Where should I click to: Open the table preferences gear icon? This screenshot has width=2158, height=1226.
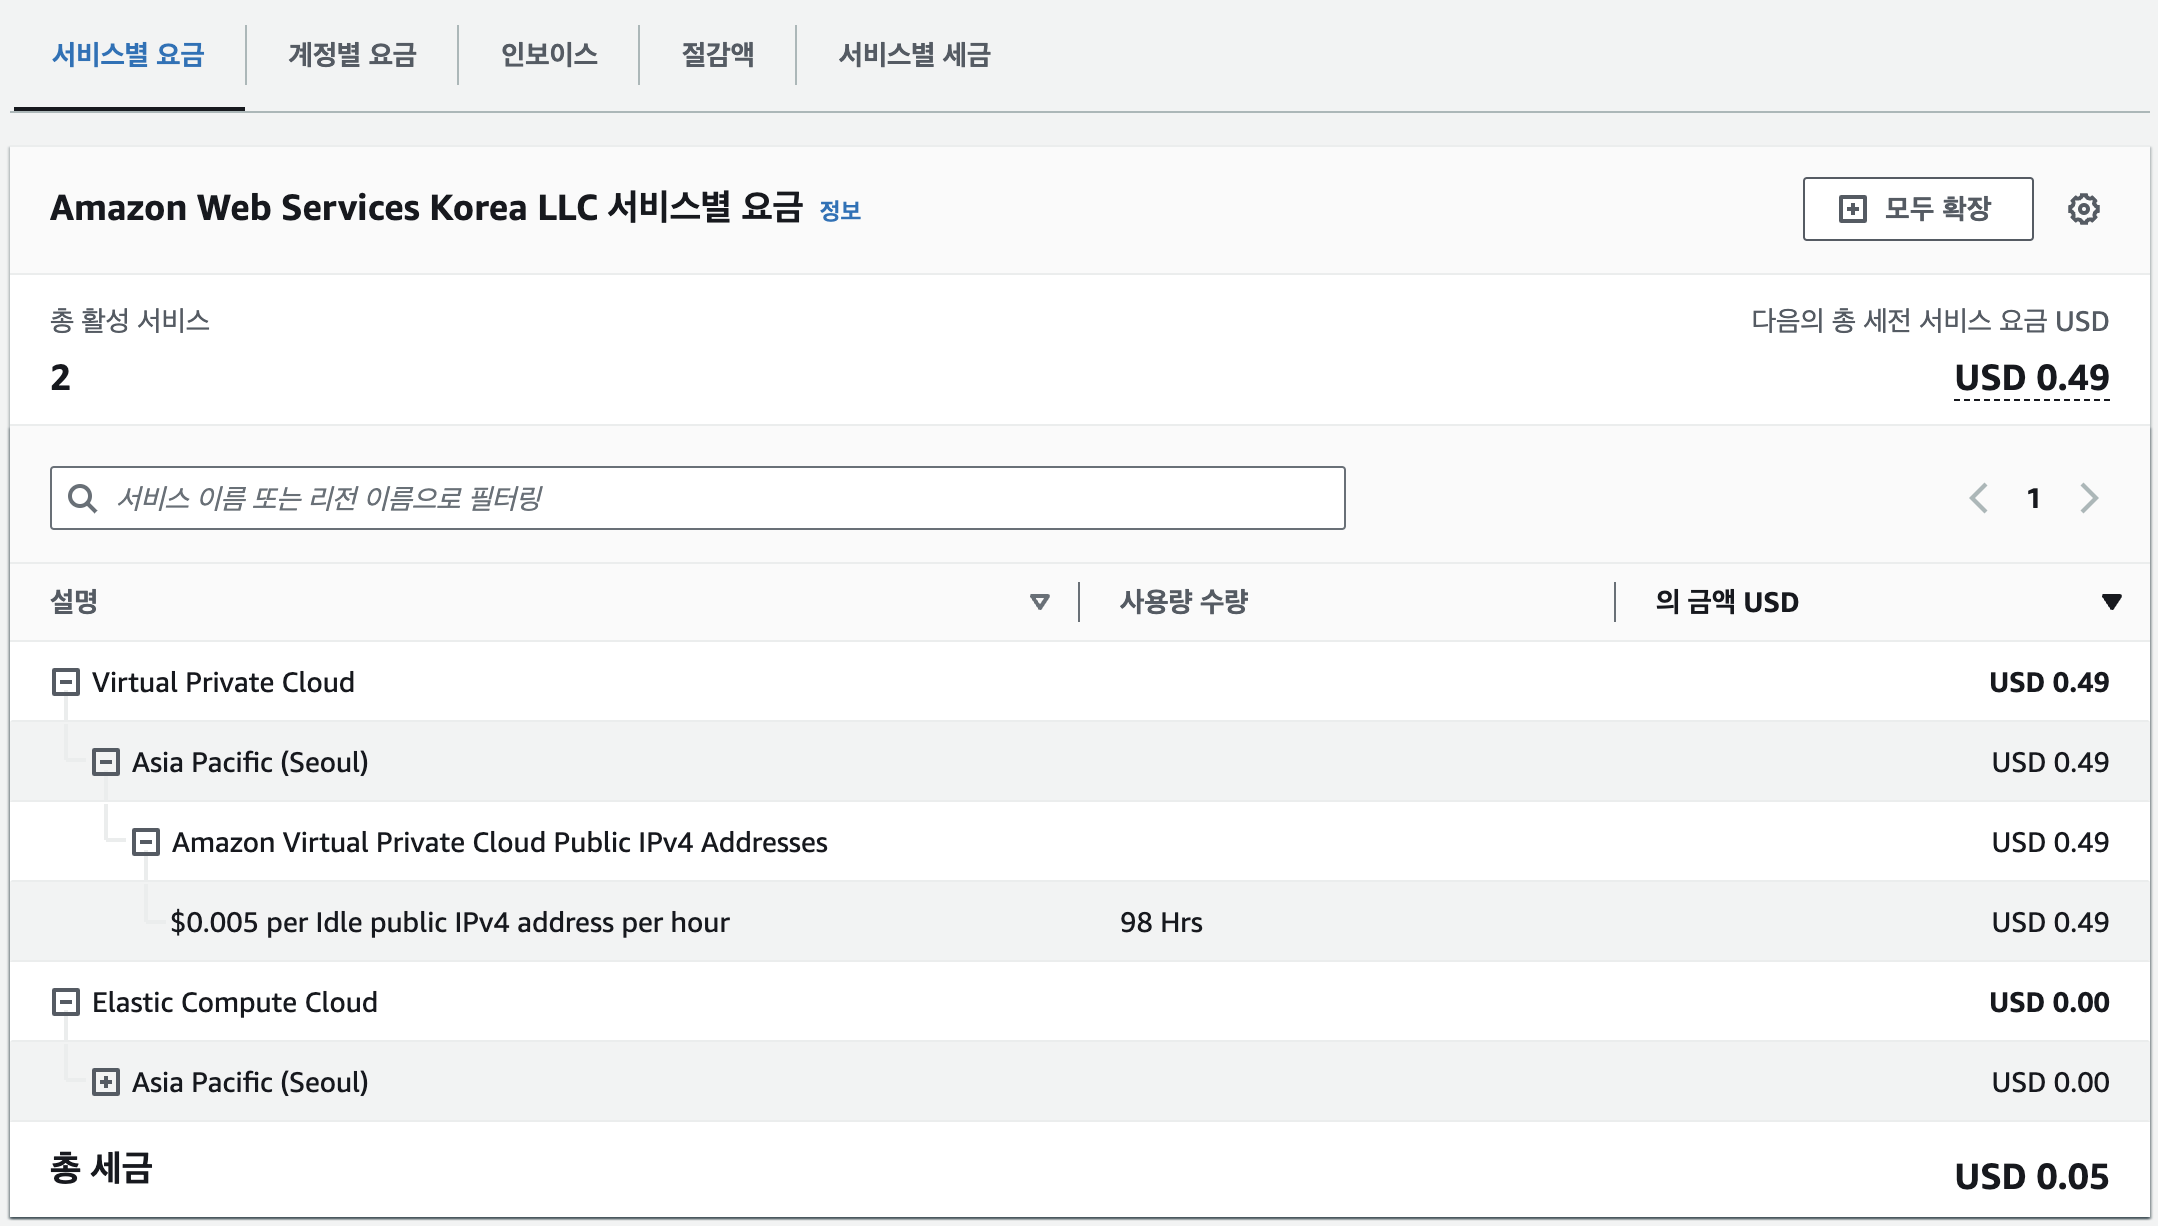click(x=2083, y=209)
